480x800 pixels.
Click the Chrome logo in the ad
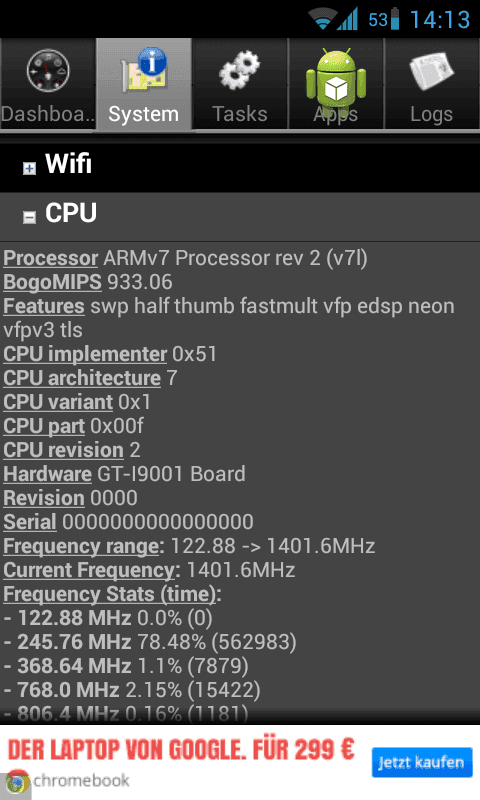tap(18, 781)
